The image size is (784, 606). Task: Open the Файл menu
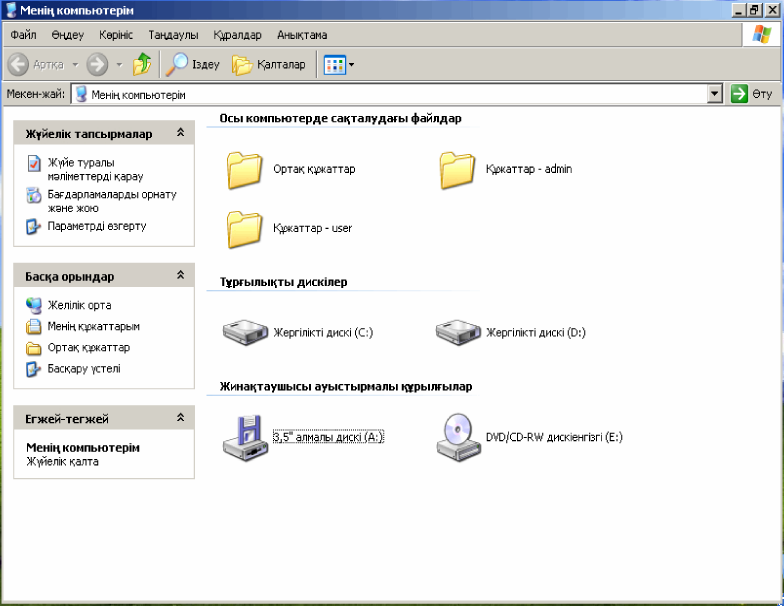tap(23, 35)
